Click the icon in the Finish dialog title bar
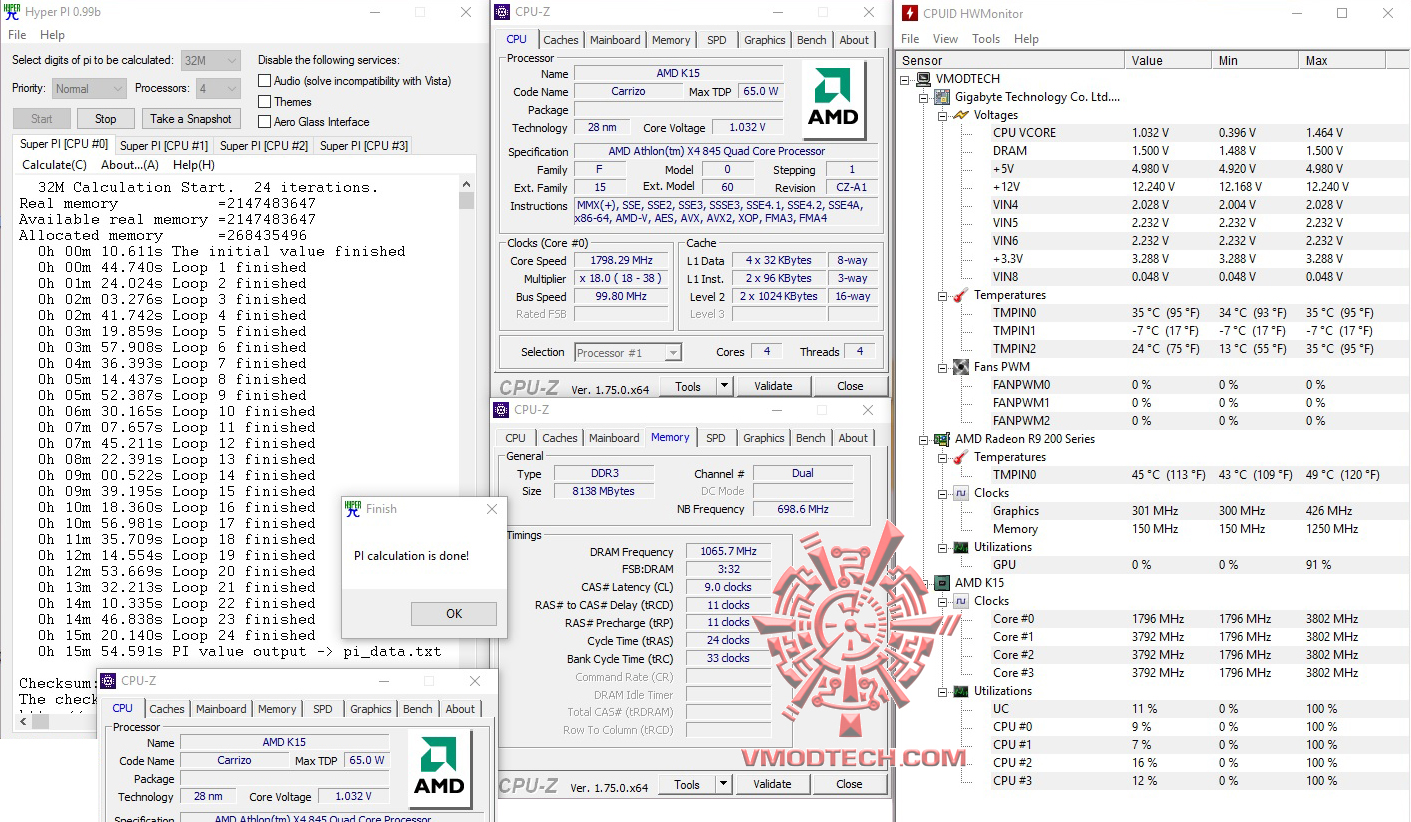 pyautogui.click(x=353, y=509)
